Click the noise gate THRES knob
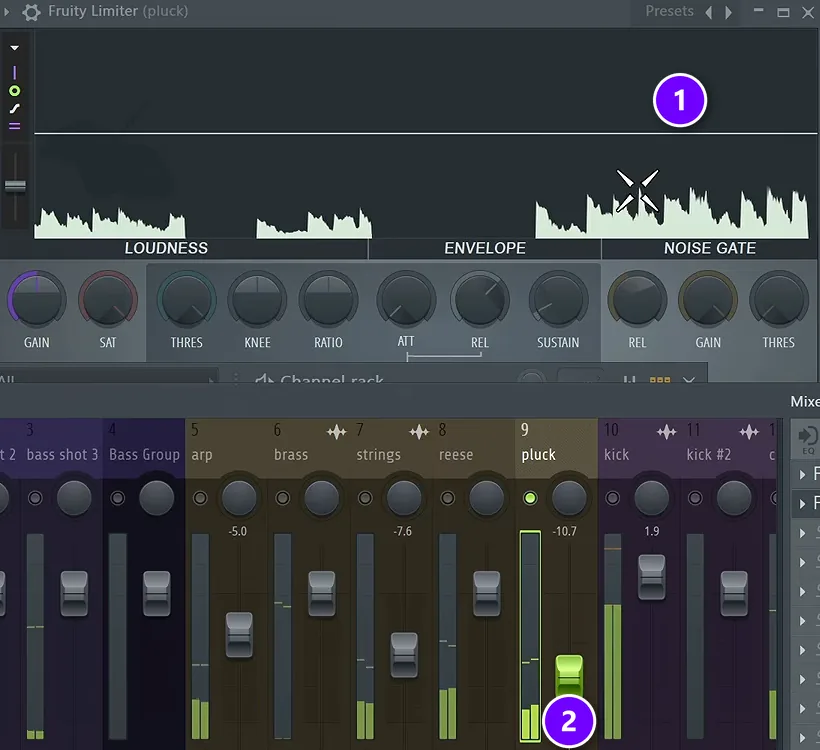 pyautogui.click(x=779, y=300)
